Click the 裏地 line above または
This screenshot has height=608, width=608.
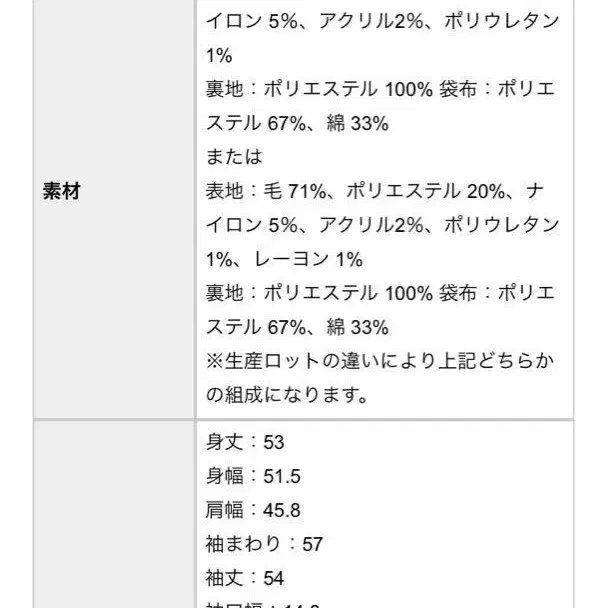click(380, 89)
